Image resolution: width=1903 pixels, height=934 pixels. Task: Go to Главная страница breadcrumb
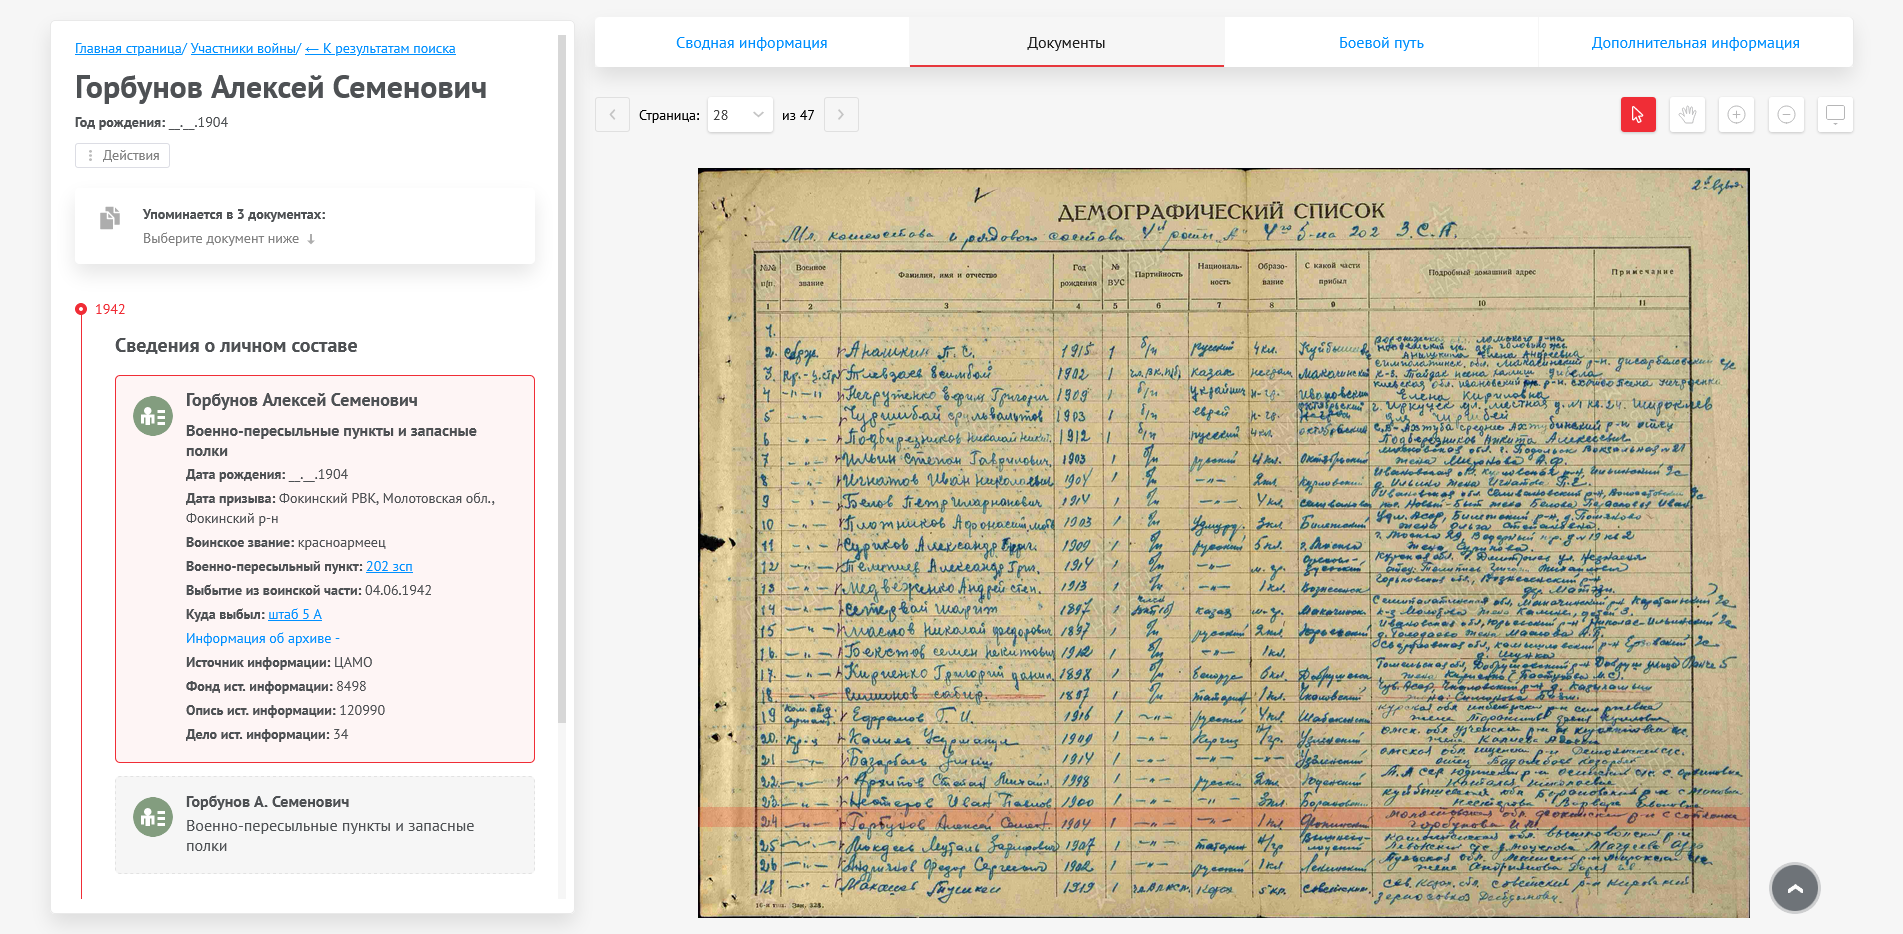pos(128,49)
